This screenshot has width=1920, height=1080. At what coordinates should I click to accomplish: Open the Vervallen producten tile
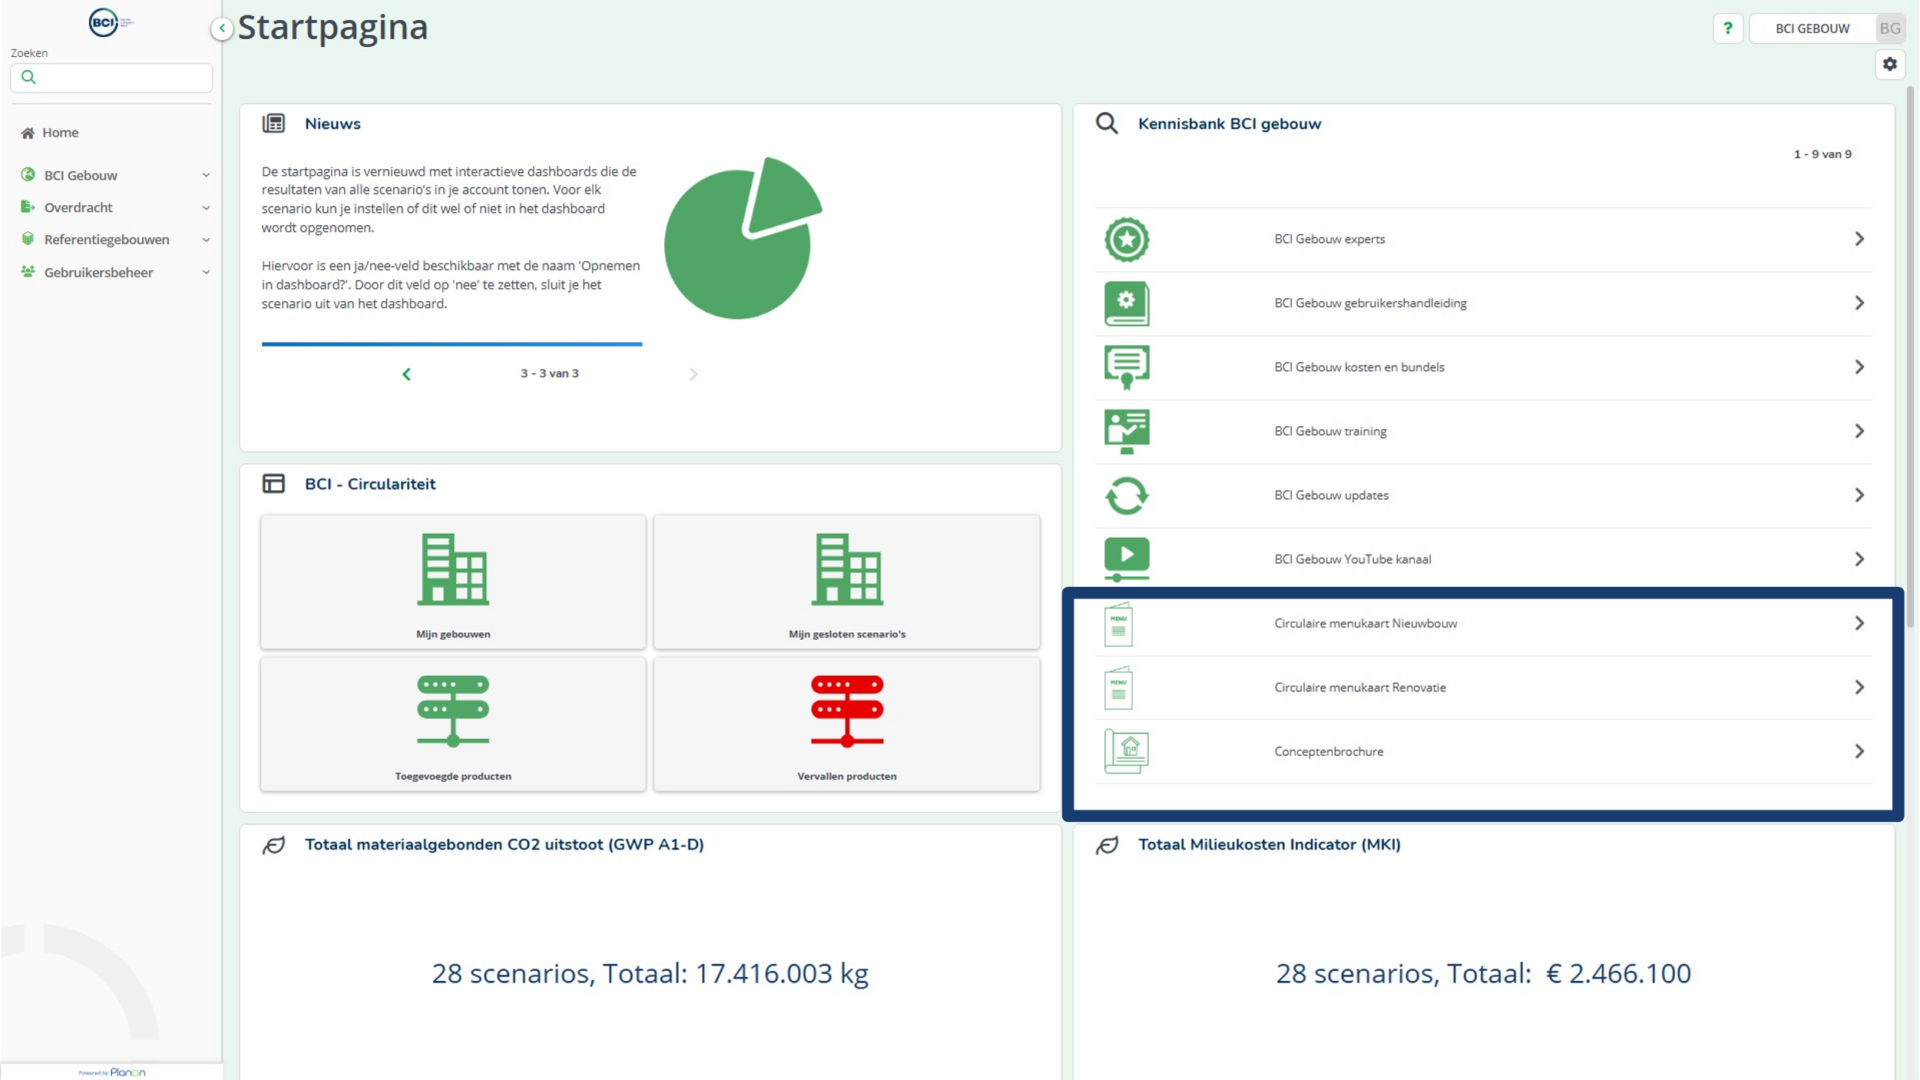[847, 724]
